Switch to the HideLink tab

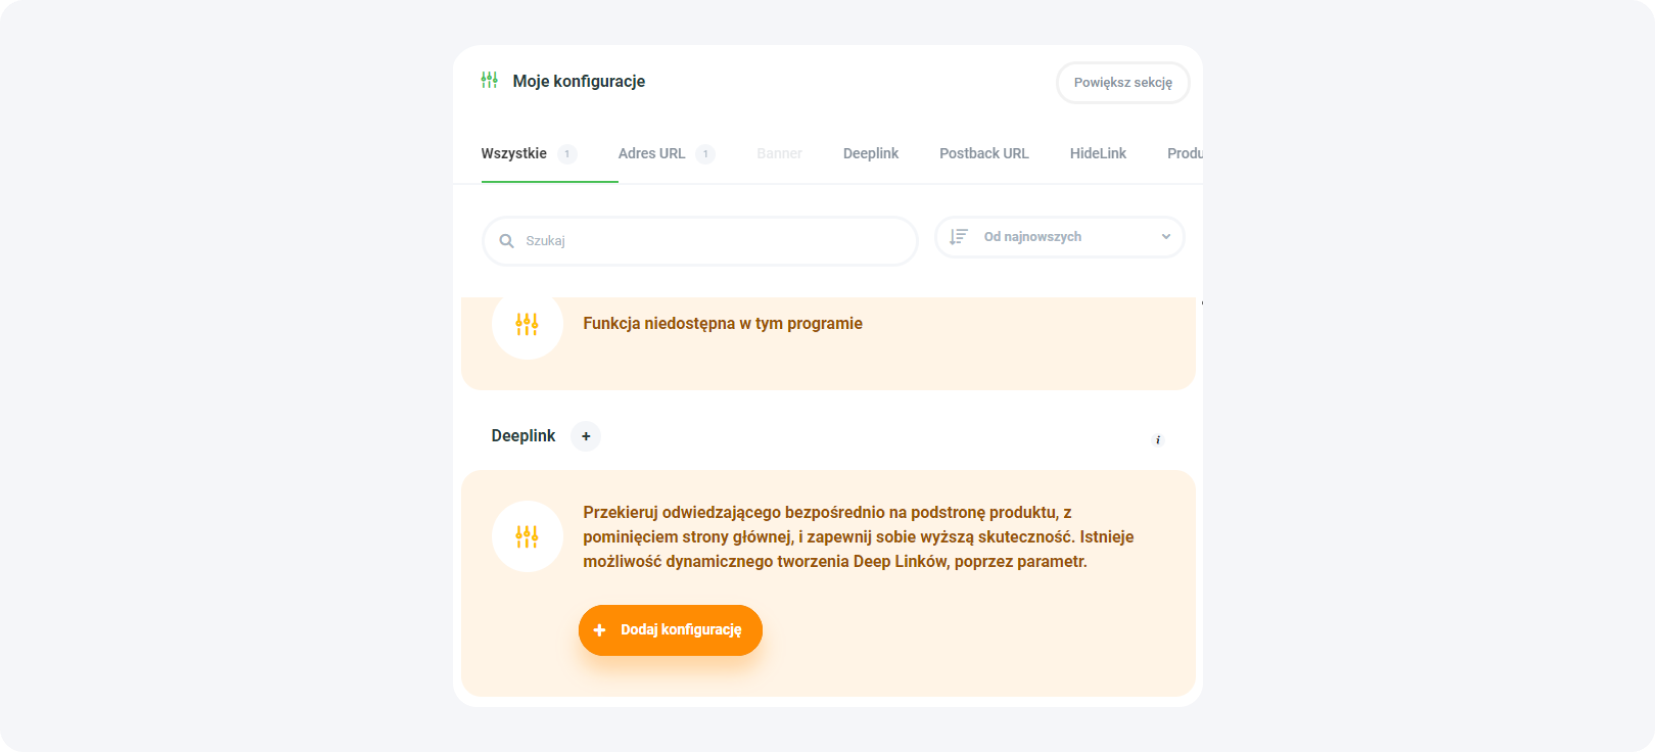click(x=1097, y=154)
